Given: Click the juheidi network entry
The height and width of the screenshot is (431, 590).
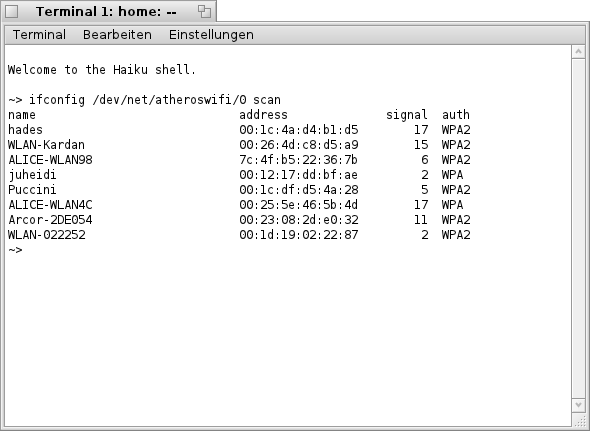Looking at the screenshot, I should (x=32, y=175).
